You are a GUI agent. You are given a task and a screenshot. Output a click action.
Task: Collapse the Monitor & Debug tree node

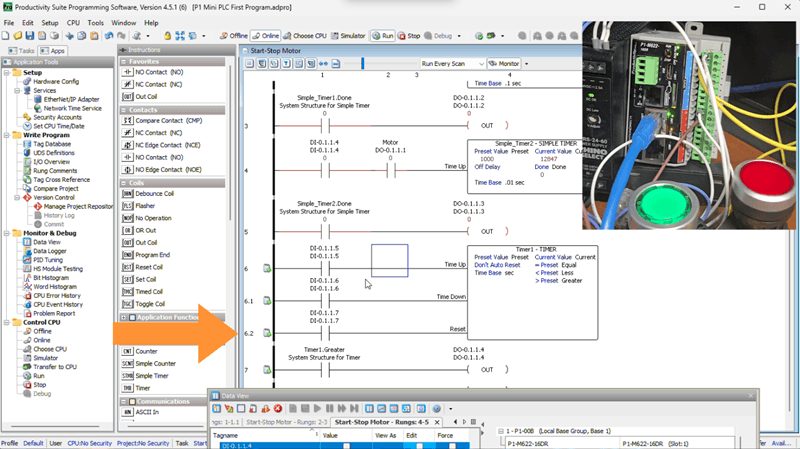7,233
